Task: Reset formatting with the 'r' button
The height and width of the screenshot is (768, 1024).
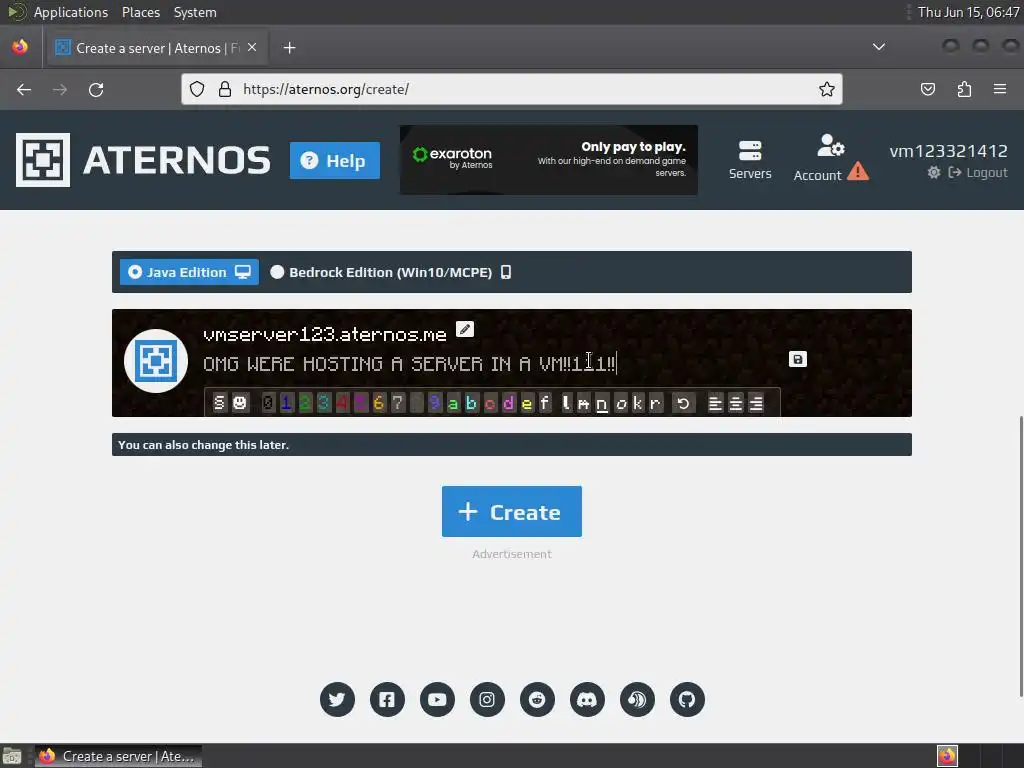Action: [655, 403]
